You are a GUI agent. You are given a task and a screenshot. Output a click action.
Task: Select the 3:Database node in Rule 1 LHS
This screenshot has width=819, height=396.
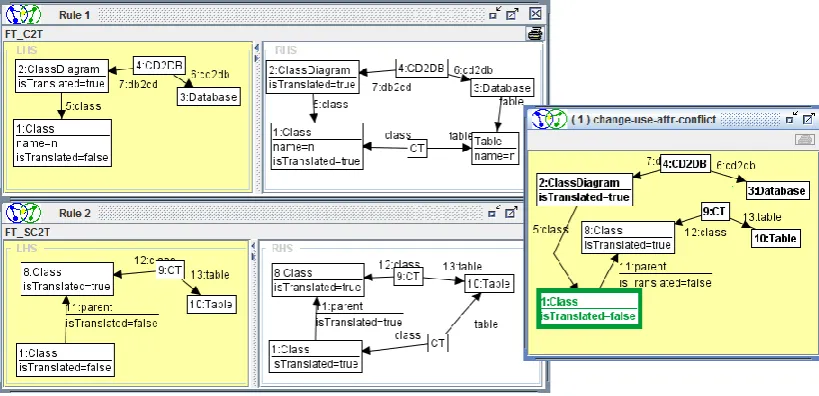(x=208, y=97)
